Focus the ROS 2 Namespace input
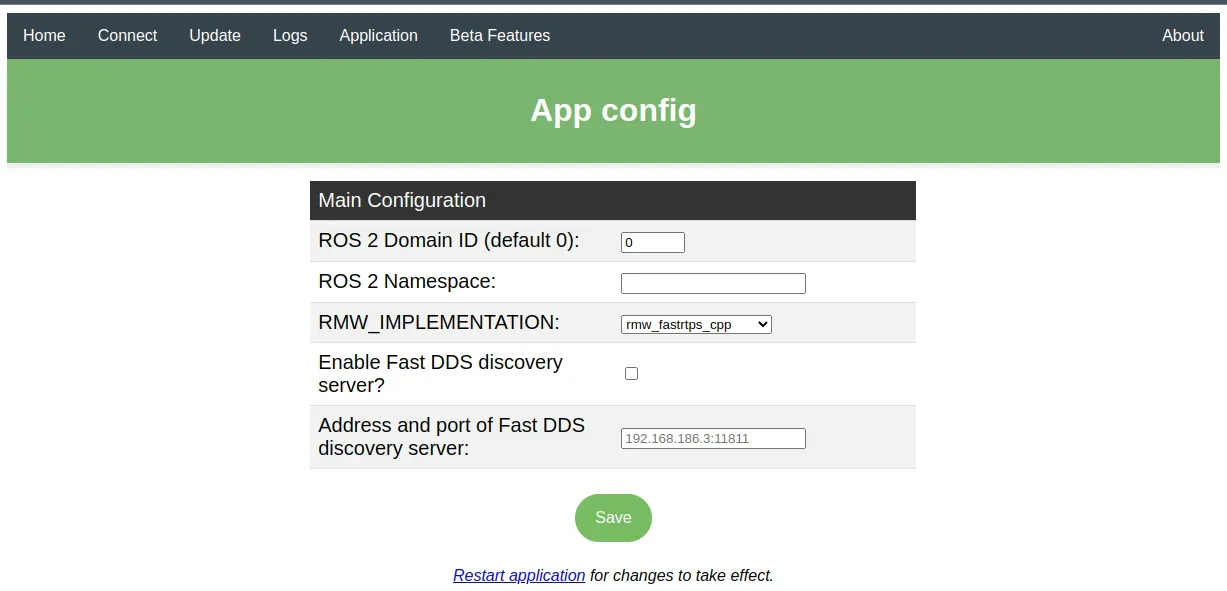Image resolution: width=1227 pixels, height=591 pixels. tap(713, 283)
